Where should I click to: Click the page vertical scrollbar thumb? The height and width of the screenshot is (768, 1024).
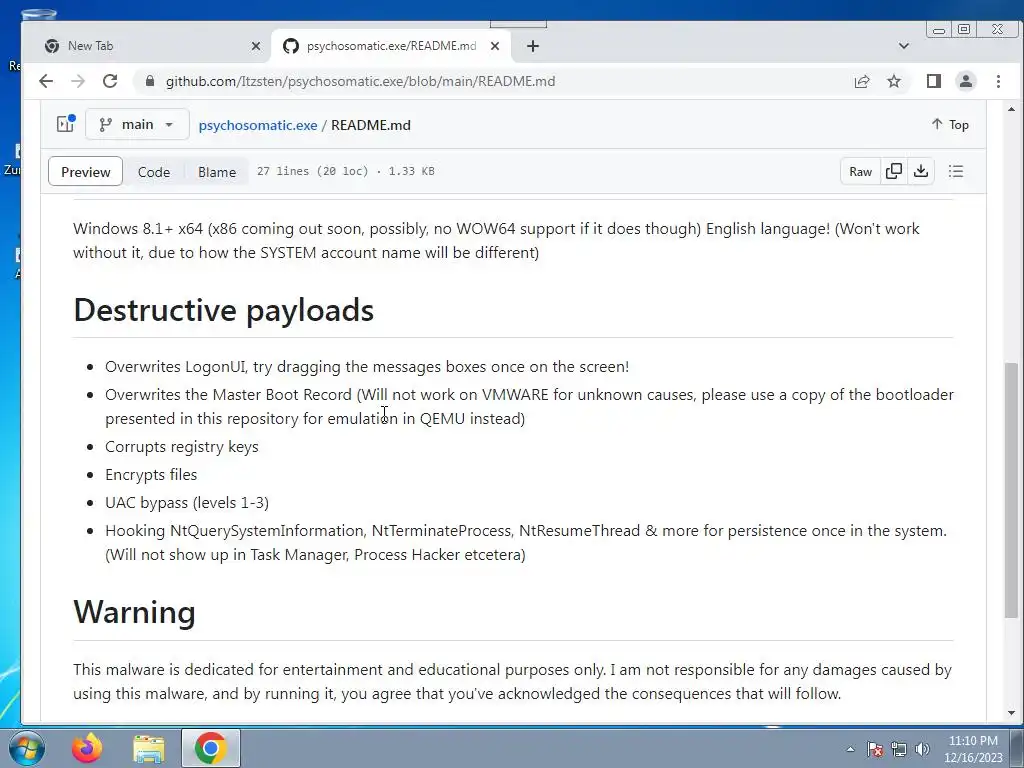pos(1011,490)
